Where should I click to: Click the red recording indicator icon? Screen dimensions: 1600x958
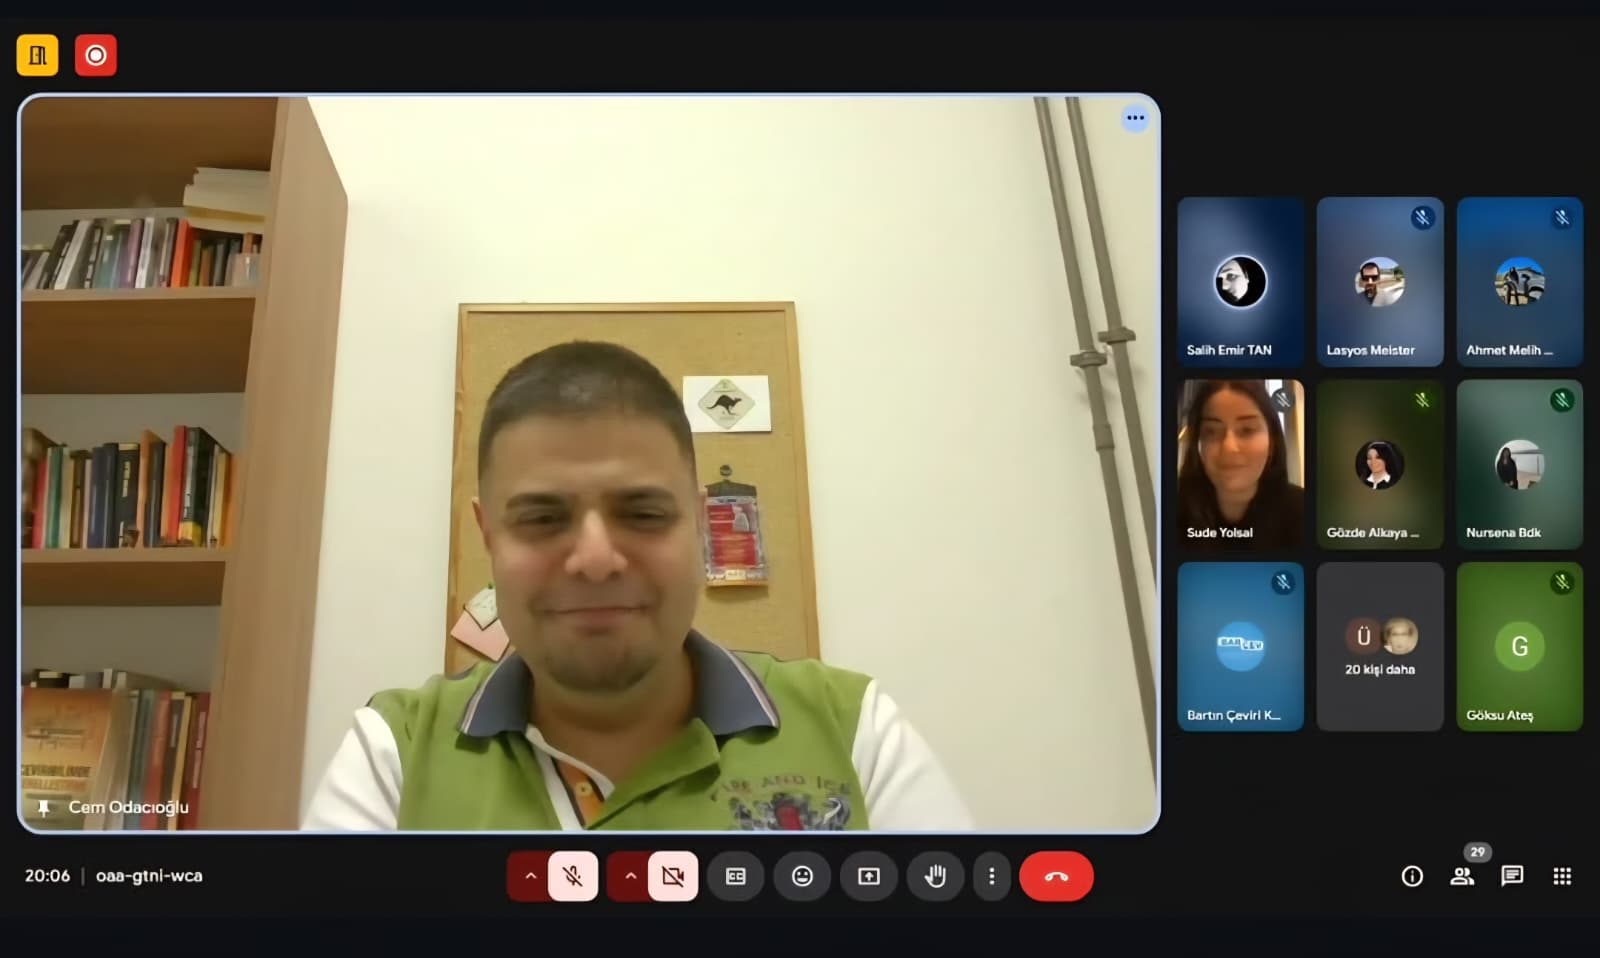point(96,55)
